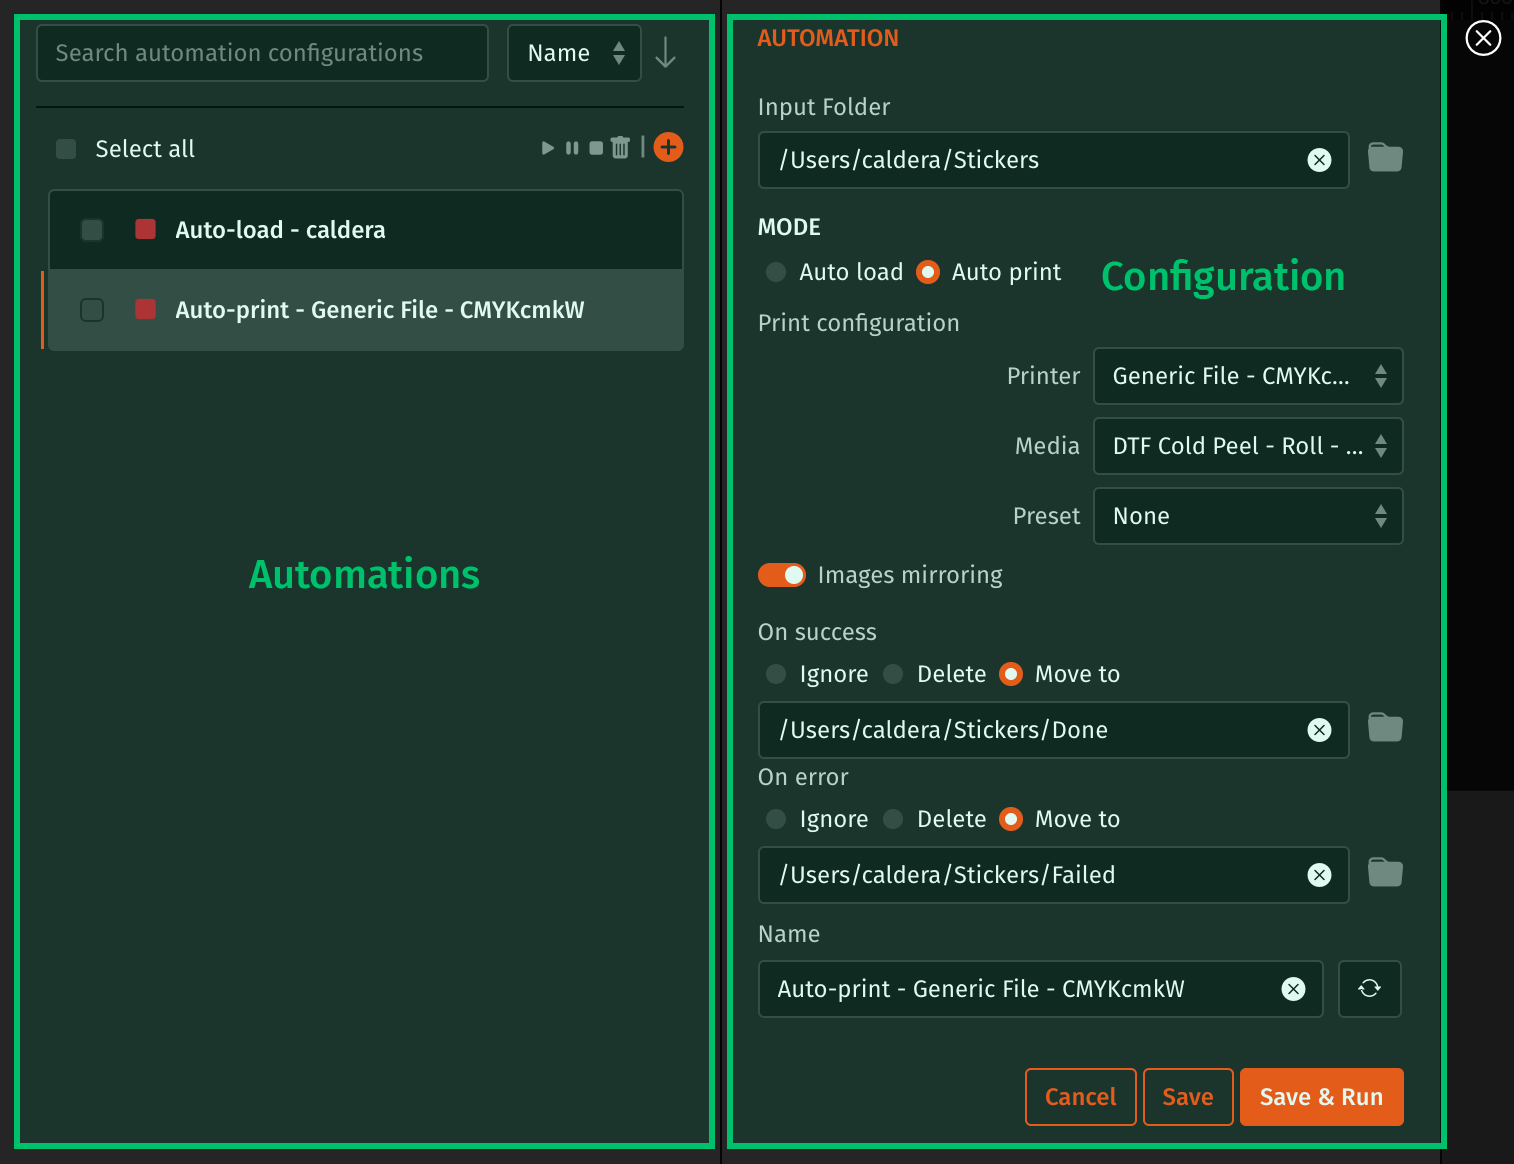The width and height of the screenshot is (1514, 1164).
Task: Click Save & Run button
Action: click(1321, 1097)
